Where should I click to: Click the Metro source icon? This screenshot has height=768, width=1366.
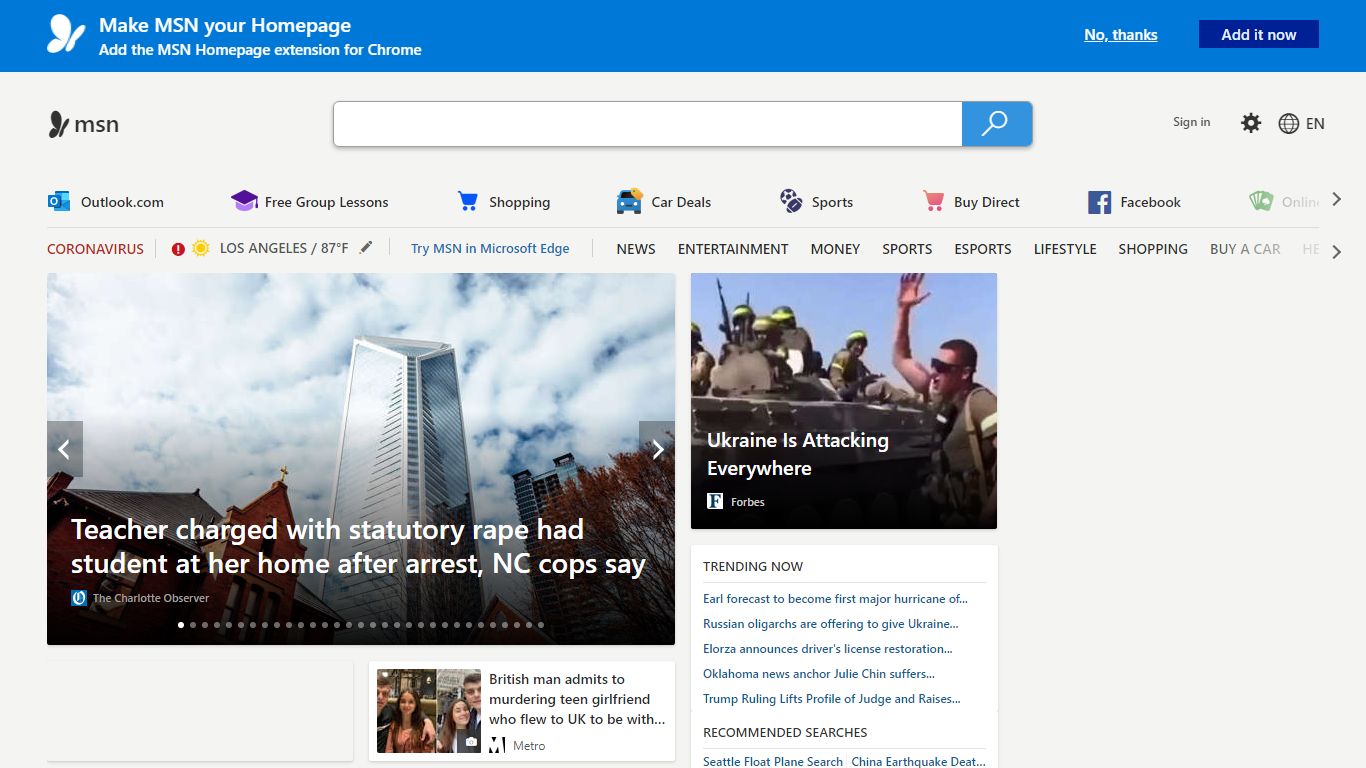(x=497, y=745)
